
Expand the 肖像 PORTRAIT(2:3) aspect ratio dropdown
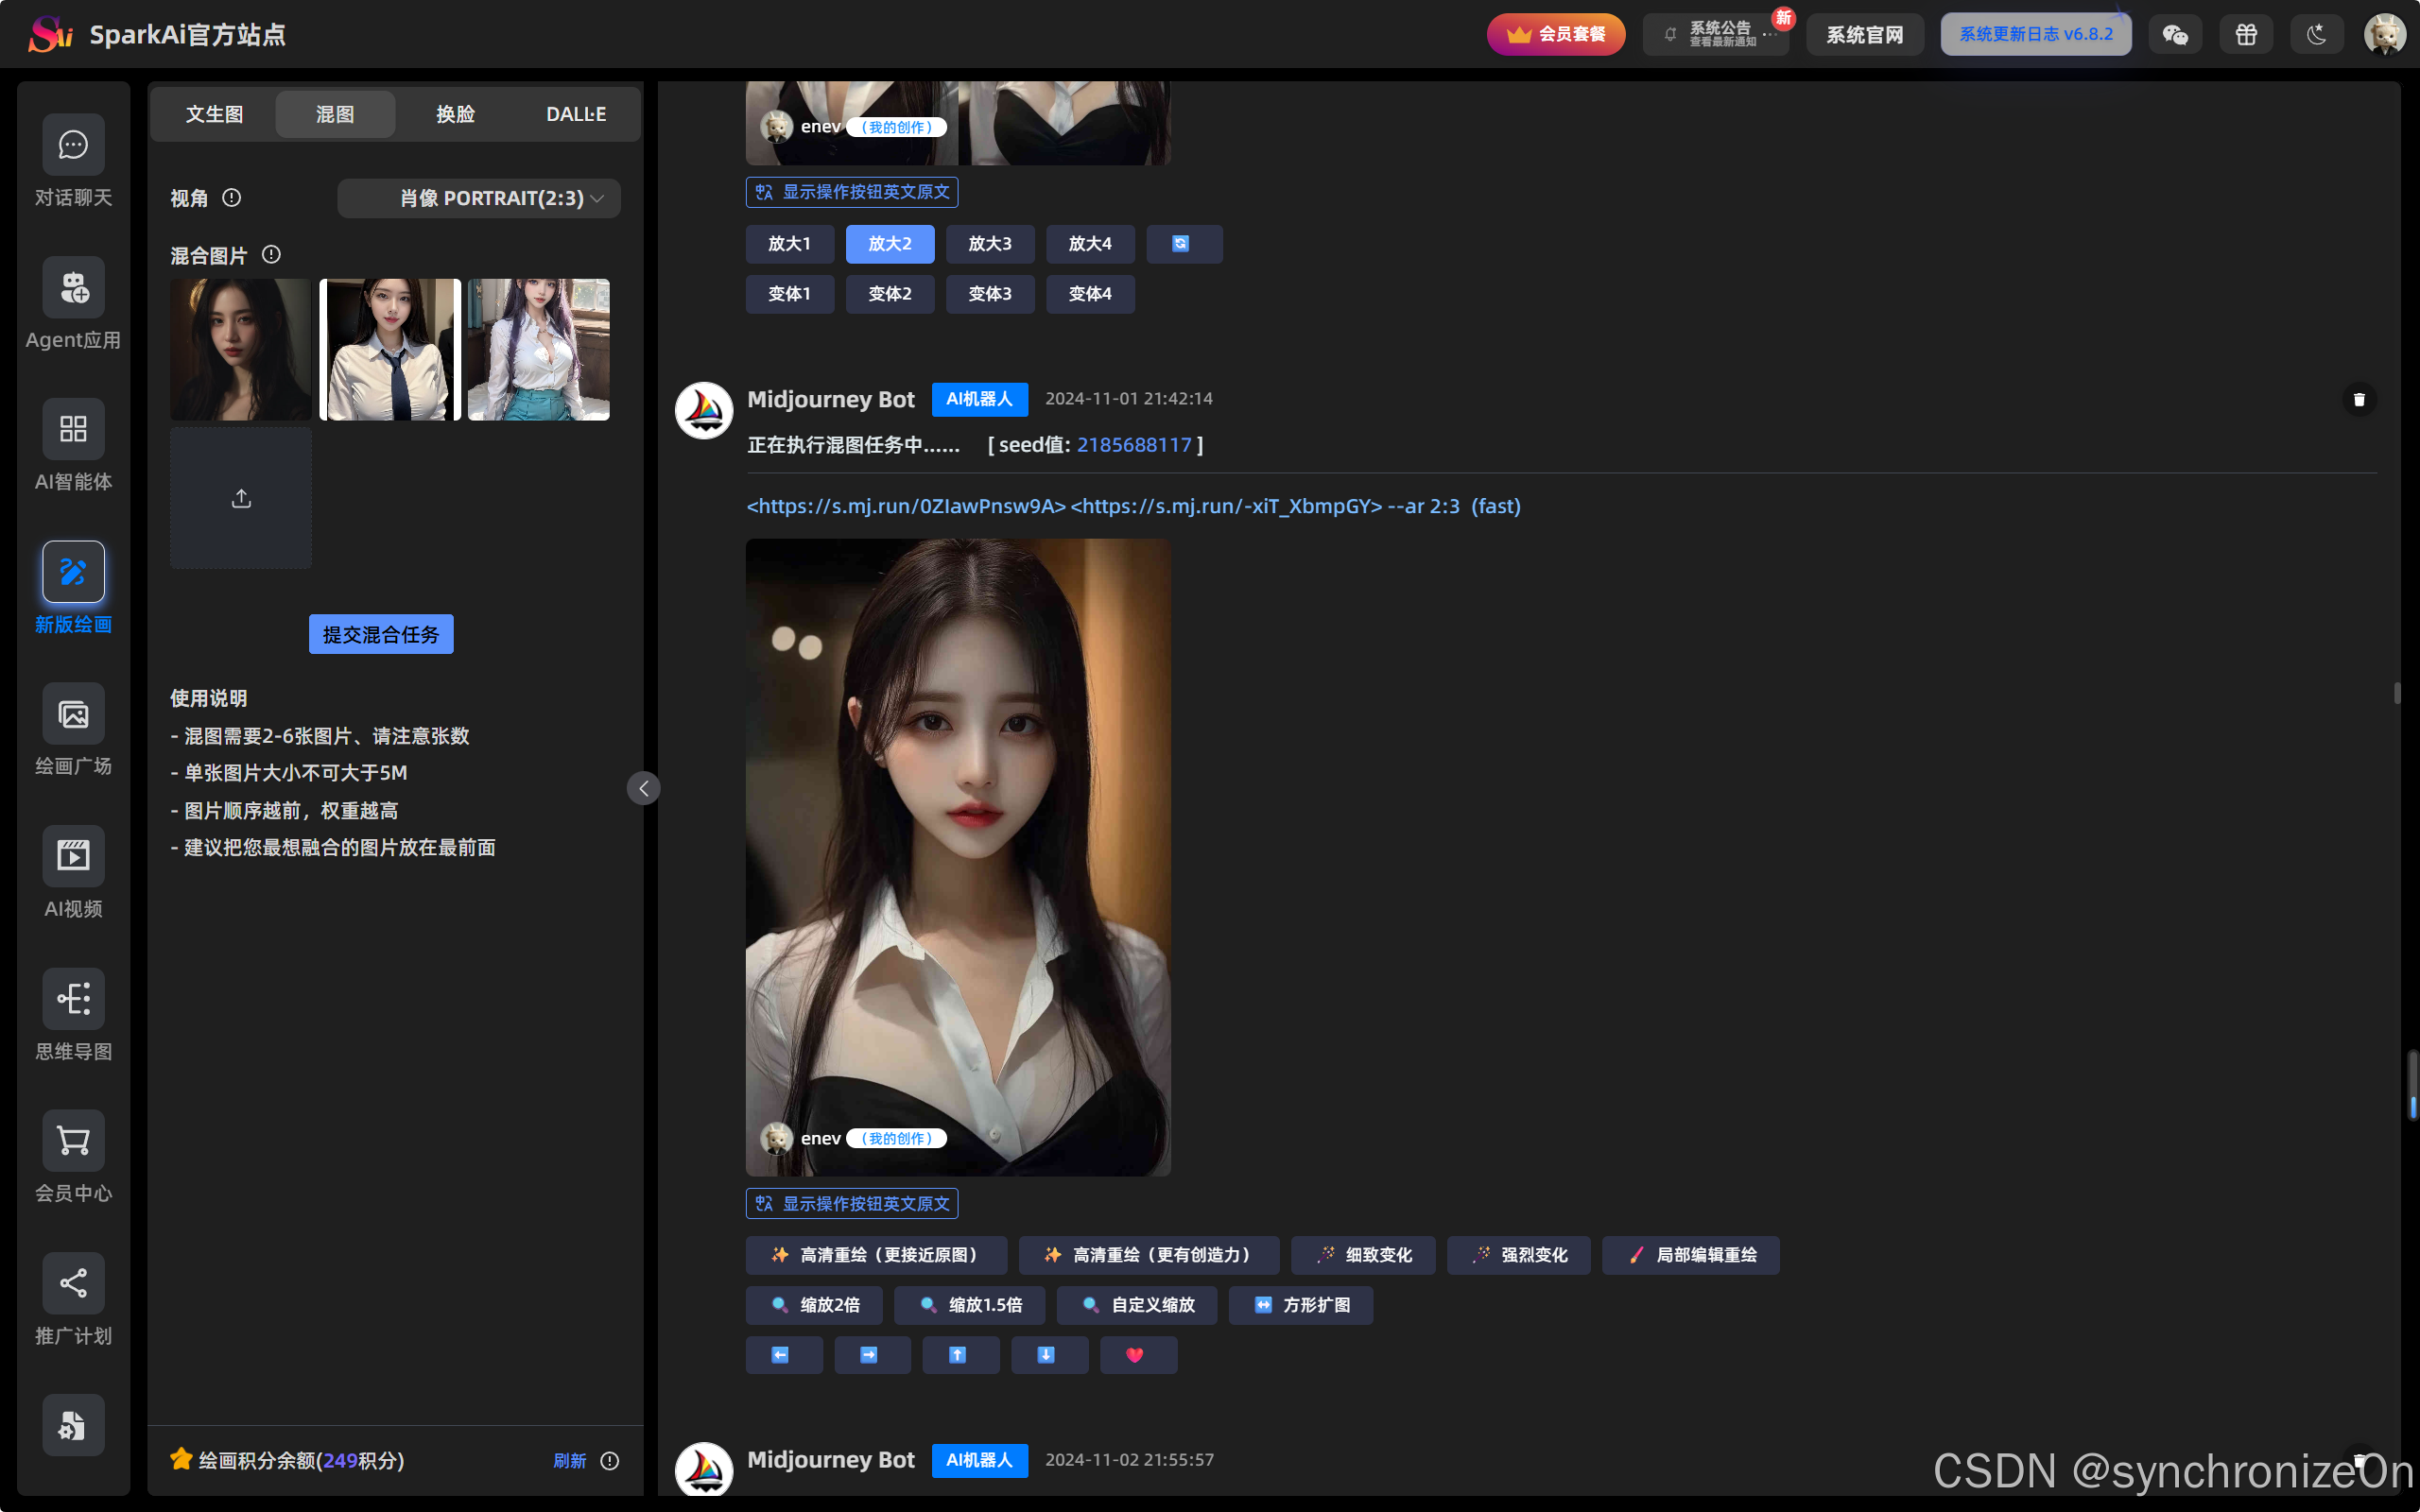pyautogui.click(x=479, y=198)
